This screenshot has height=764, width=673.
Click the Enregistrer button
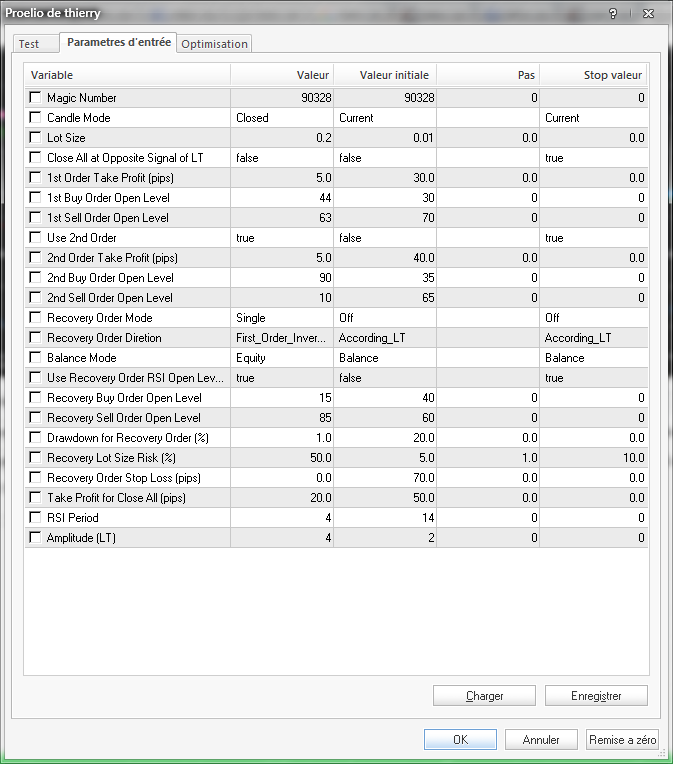pos(596,696)
